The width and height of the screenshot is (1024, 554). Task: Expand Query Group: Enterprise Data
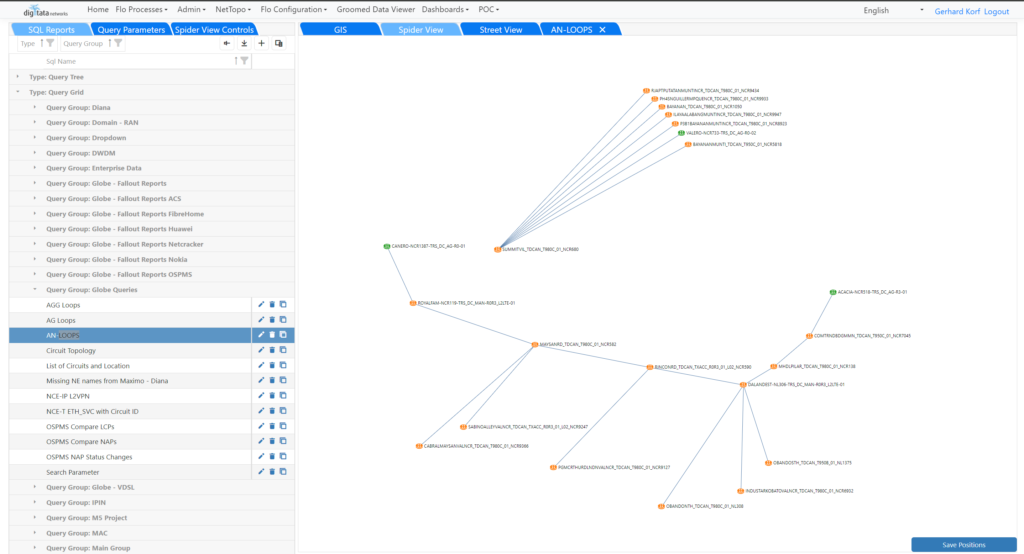click(35, 168)
